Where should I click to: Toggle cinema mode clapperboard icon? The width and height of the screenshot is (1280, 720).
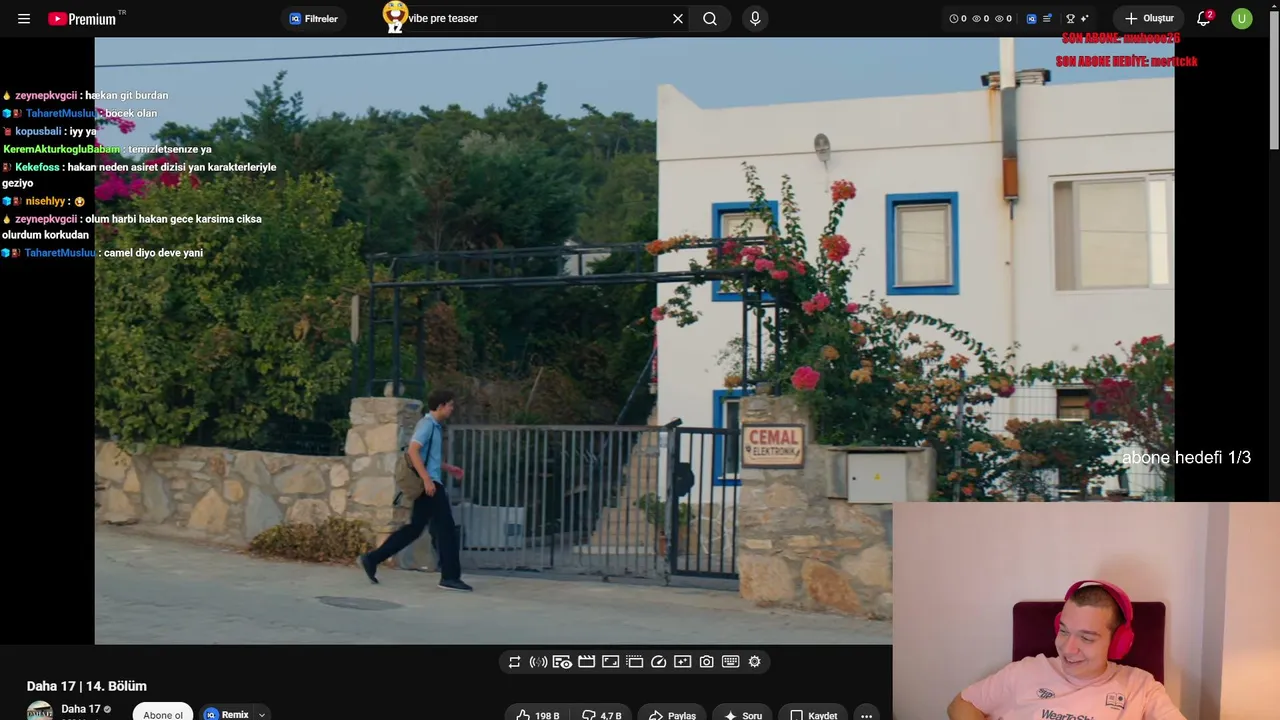click(586, 662)
